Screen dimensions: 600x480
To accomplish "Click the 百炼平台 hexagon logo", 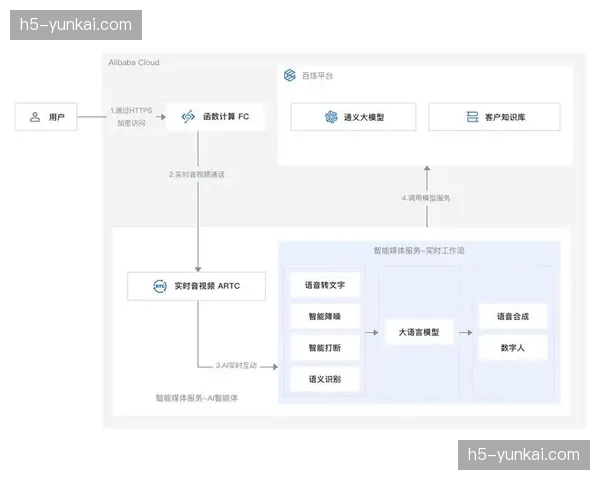I will click(290, 75).
